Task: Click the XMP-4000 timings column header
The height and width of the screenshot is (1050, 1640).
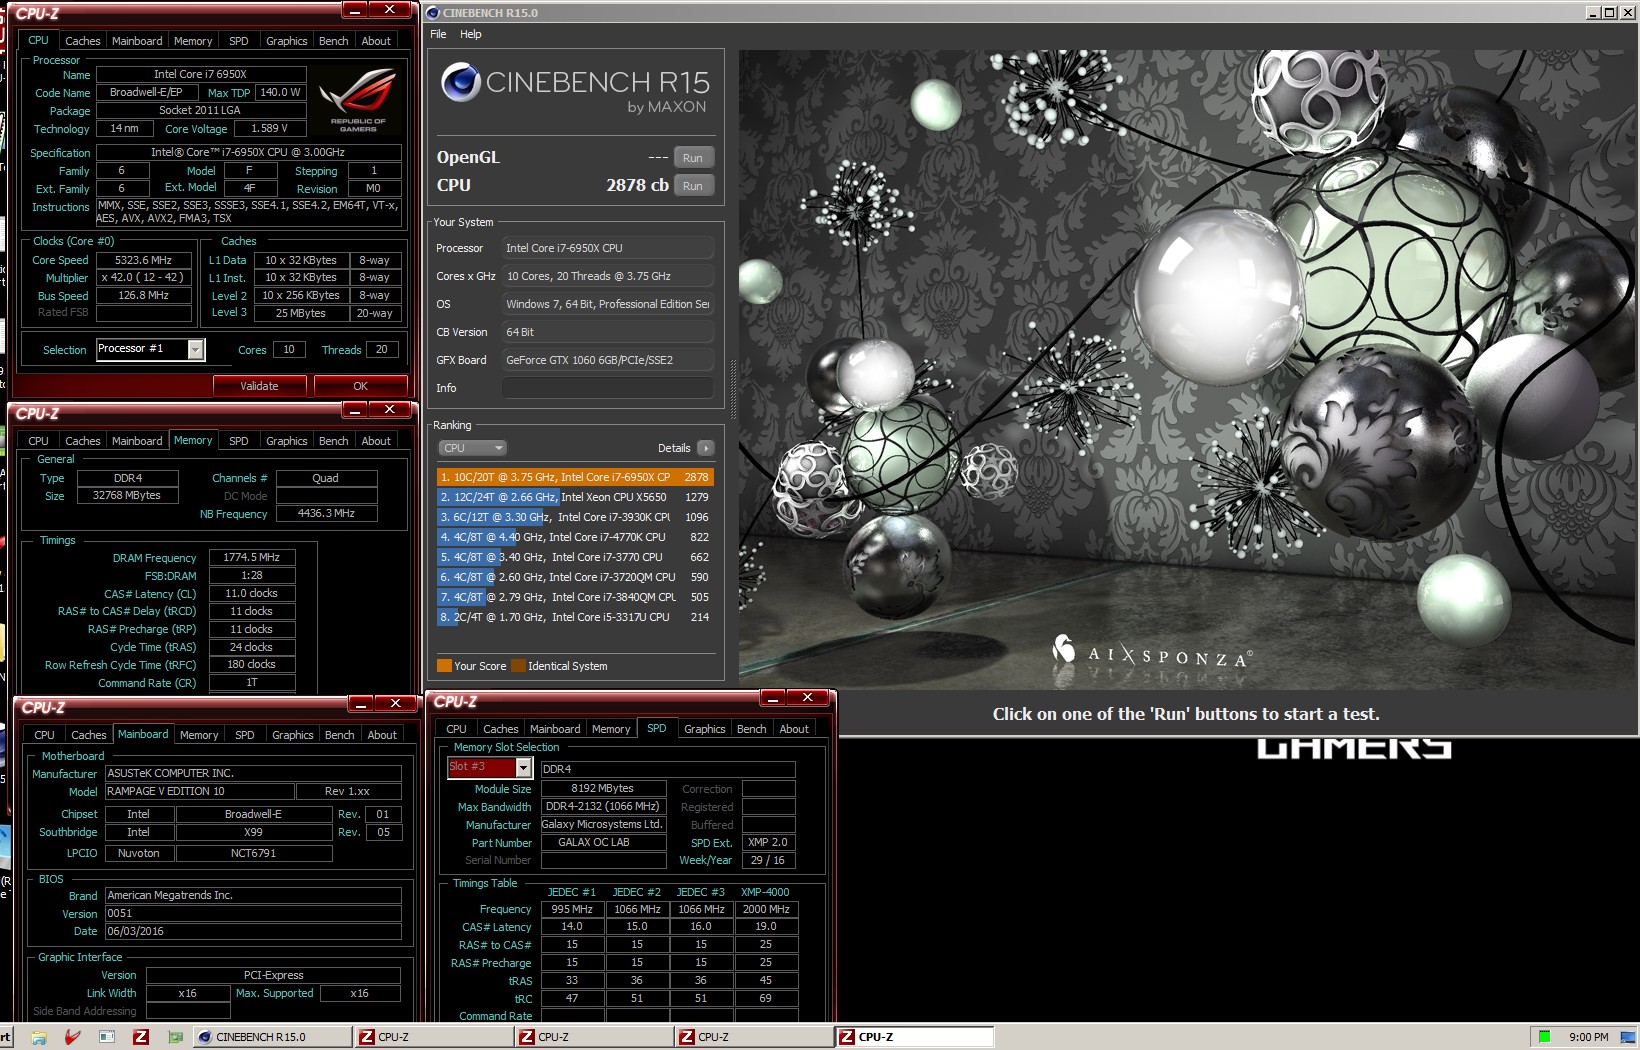Action: (x=765, y=892)
